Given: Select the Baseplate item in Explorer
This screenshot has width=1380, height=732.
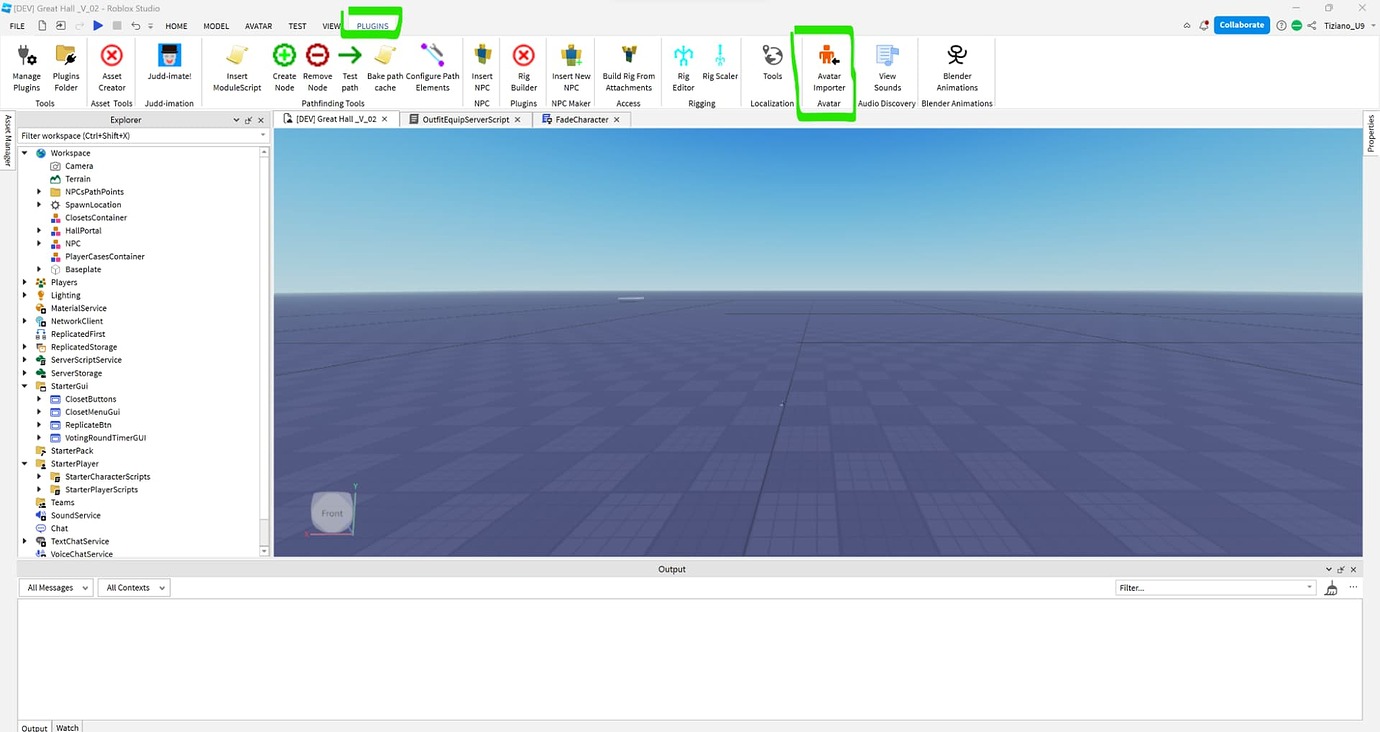Looking at the screenshot, I should coord(82,270).
